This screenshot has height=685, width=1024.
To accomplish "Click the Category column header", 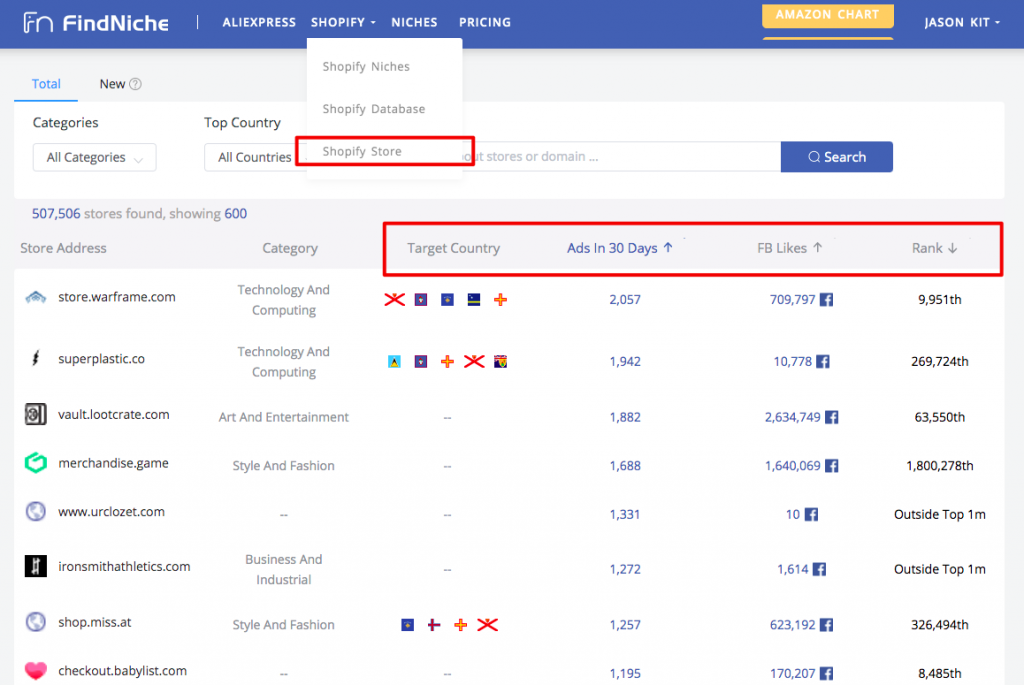I will 290,248.
